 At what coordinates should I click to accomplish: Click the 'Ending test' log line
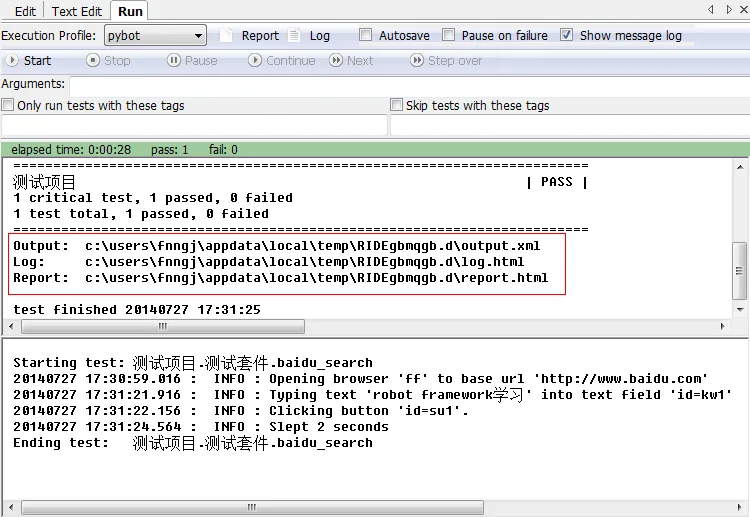pos(193,443)
